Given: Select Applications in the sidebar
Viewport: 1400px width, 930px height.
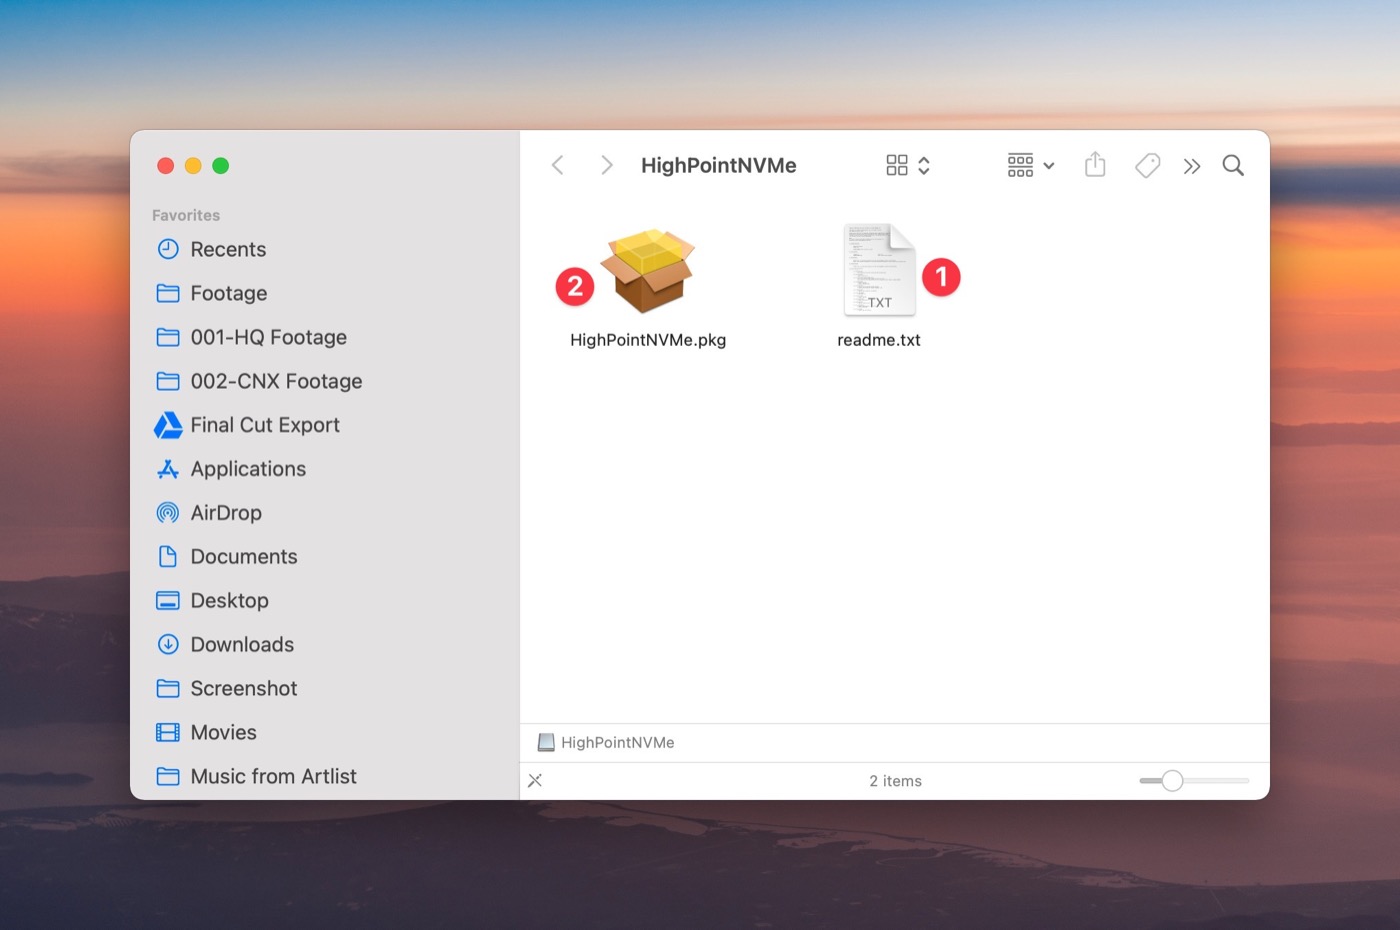Looking at the screenshot, I should tap(248, 469).
